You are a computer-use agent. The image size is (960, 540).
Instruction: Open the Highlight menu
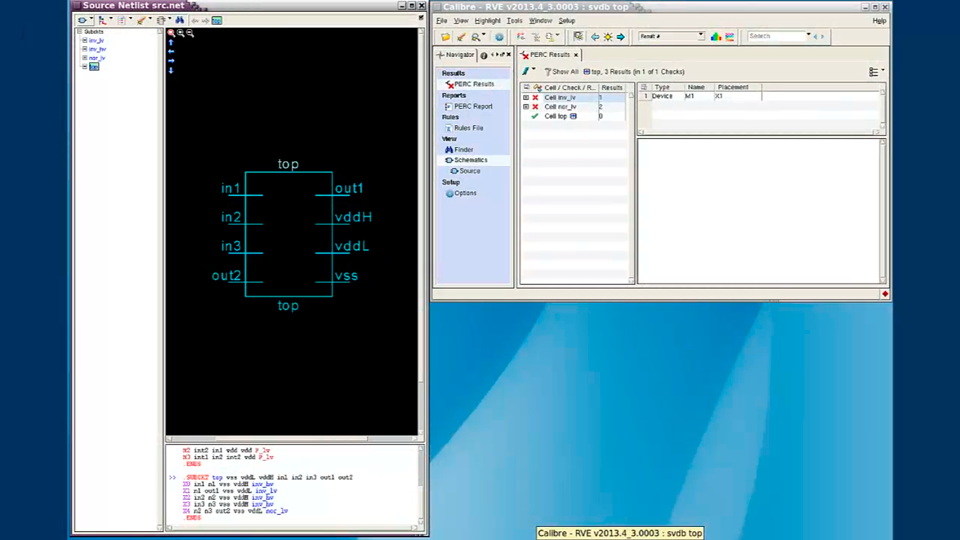coord(487,21)
